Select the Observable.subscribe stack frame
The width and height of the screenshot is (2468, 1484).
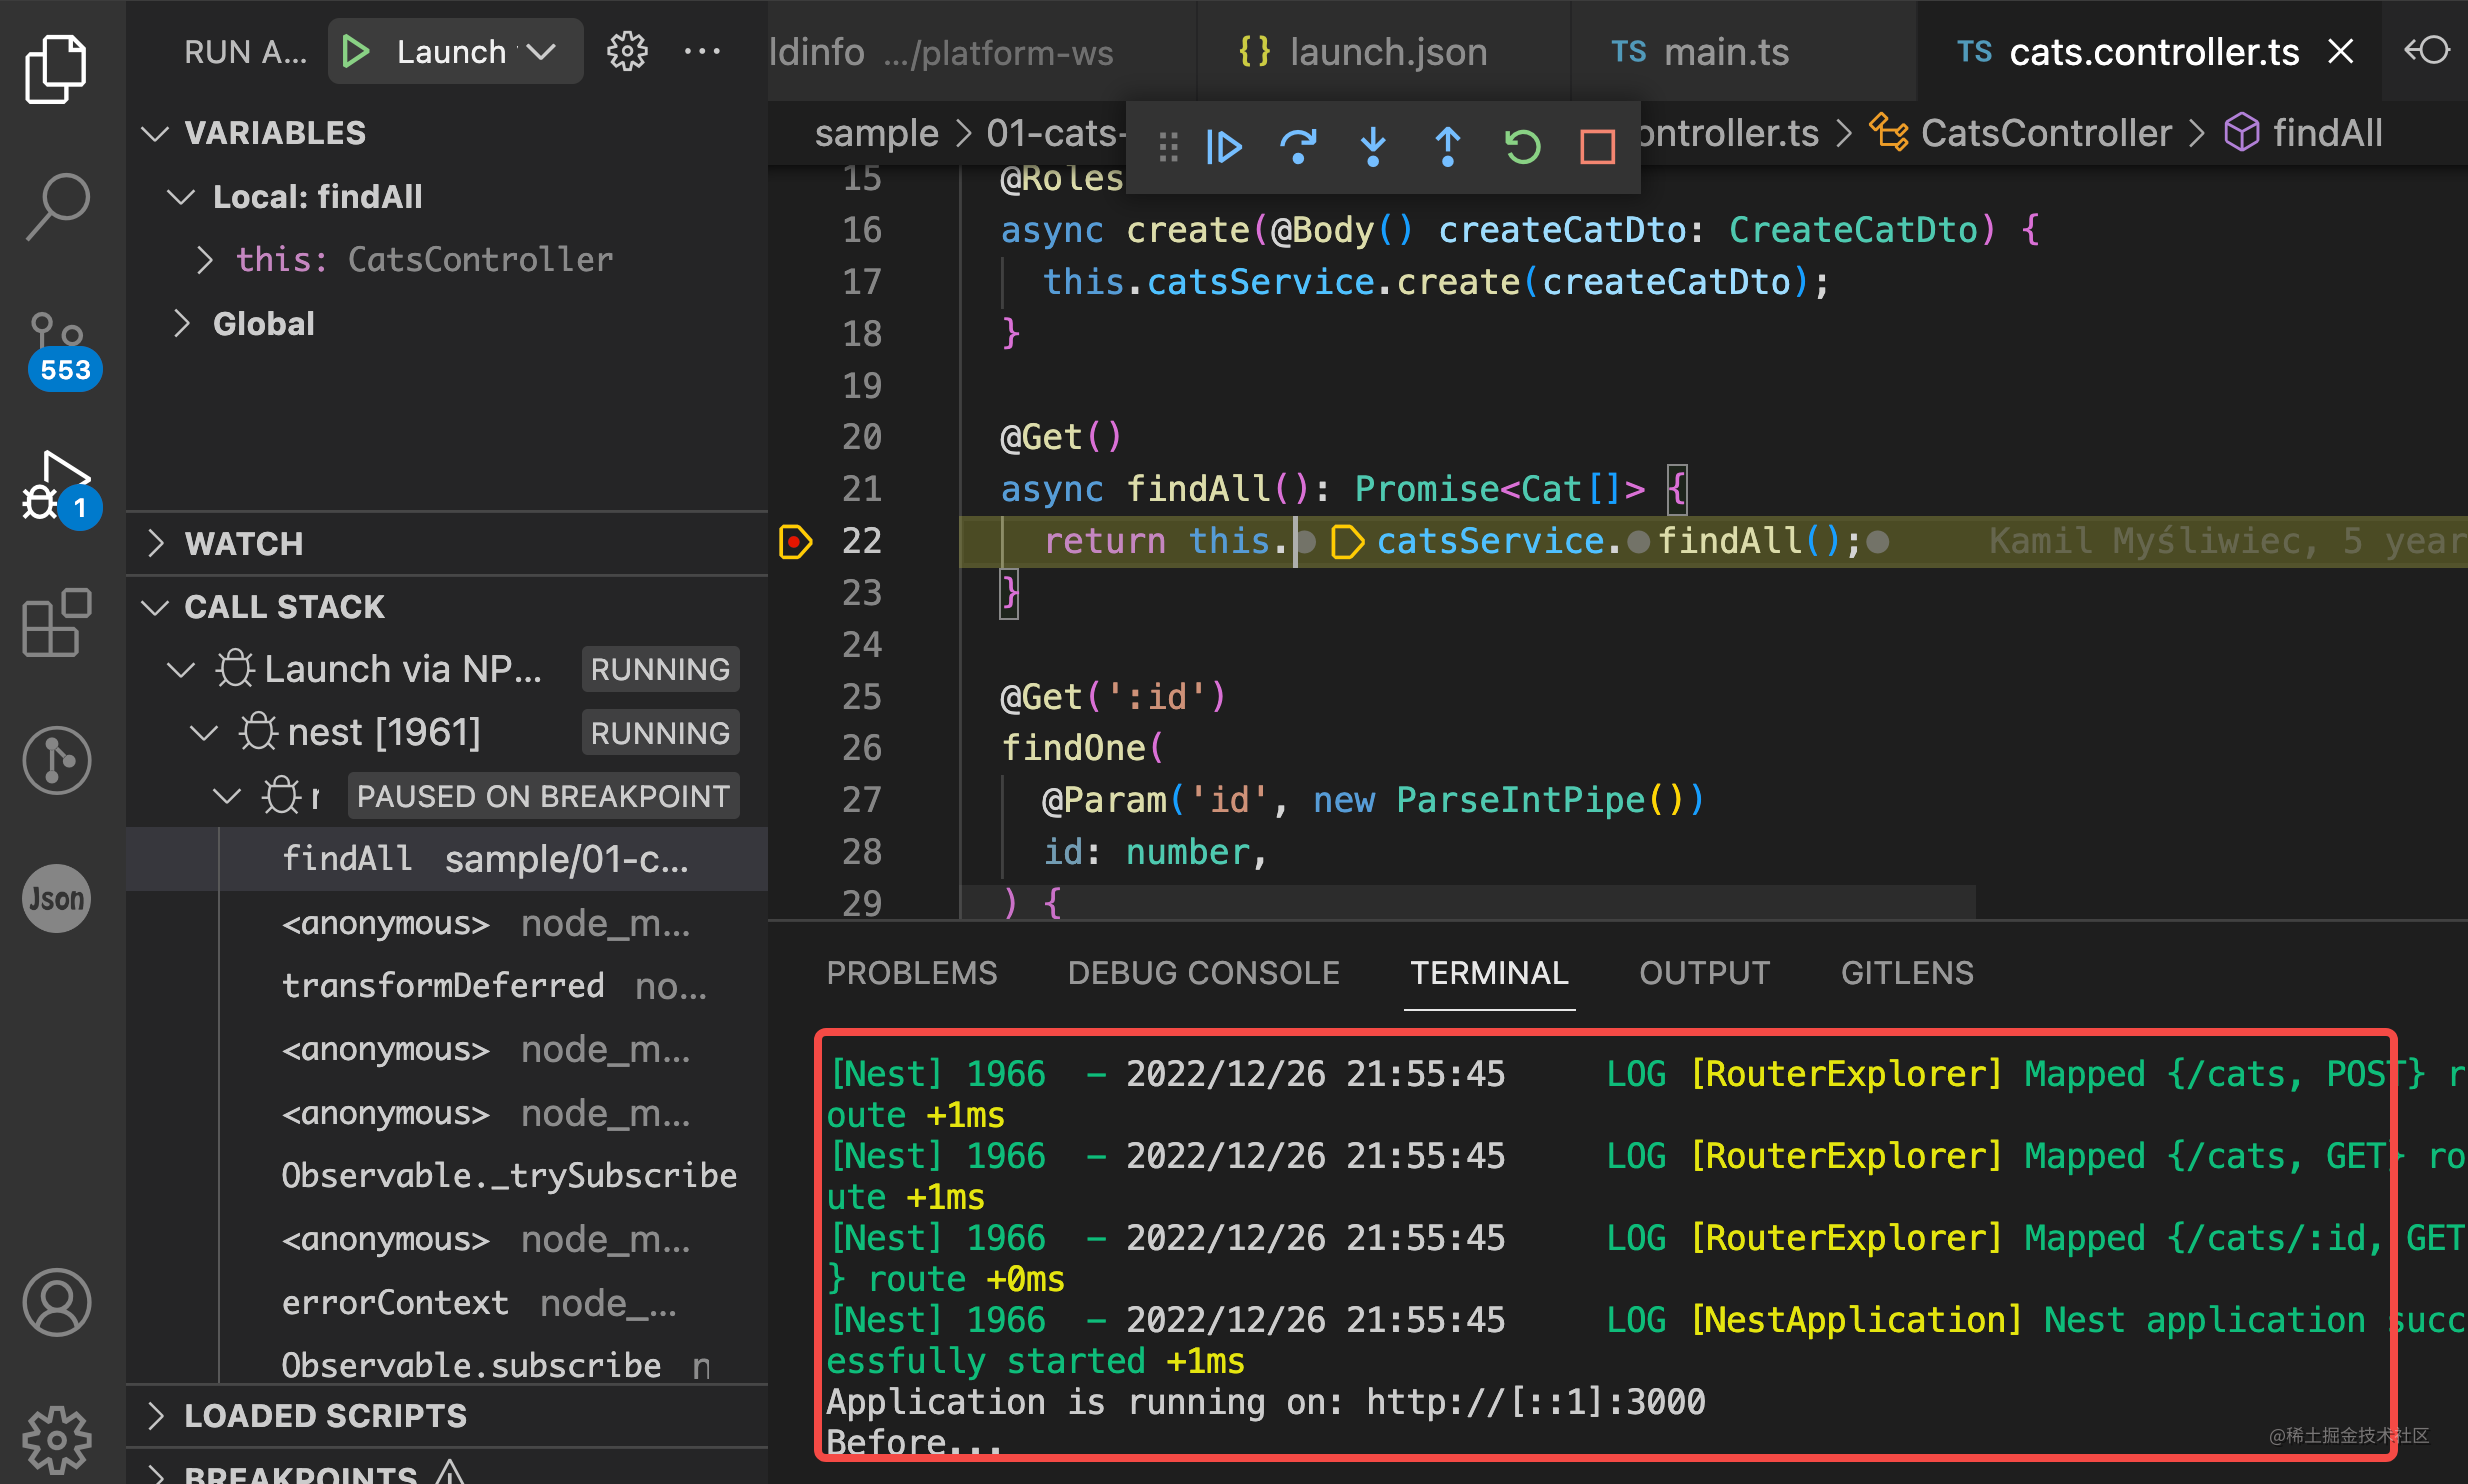click(447, 1366)
